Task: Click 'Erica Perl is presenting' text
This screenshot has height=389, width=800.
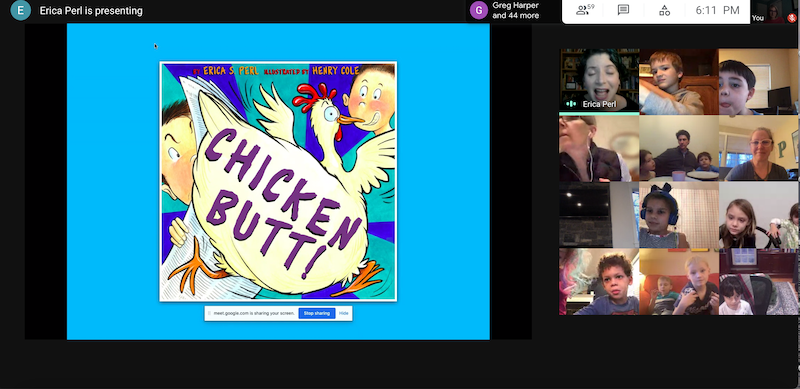Action: (91, 11)
